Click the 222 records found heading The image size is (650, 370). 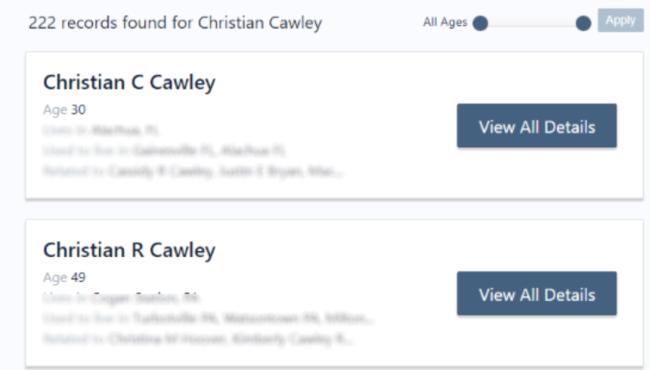(175, 23)
